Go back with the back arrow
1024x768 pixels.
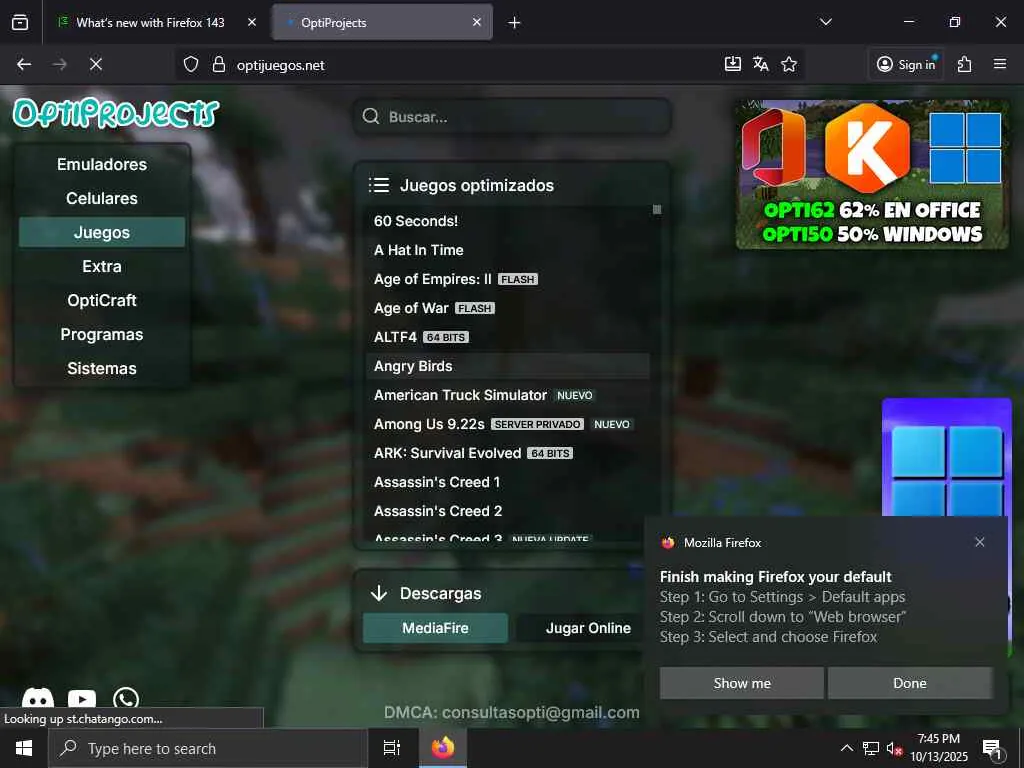(x=24, y=64)
